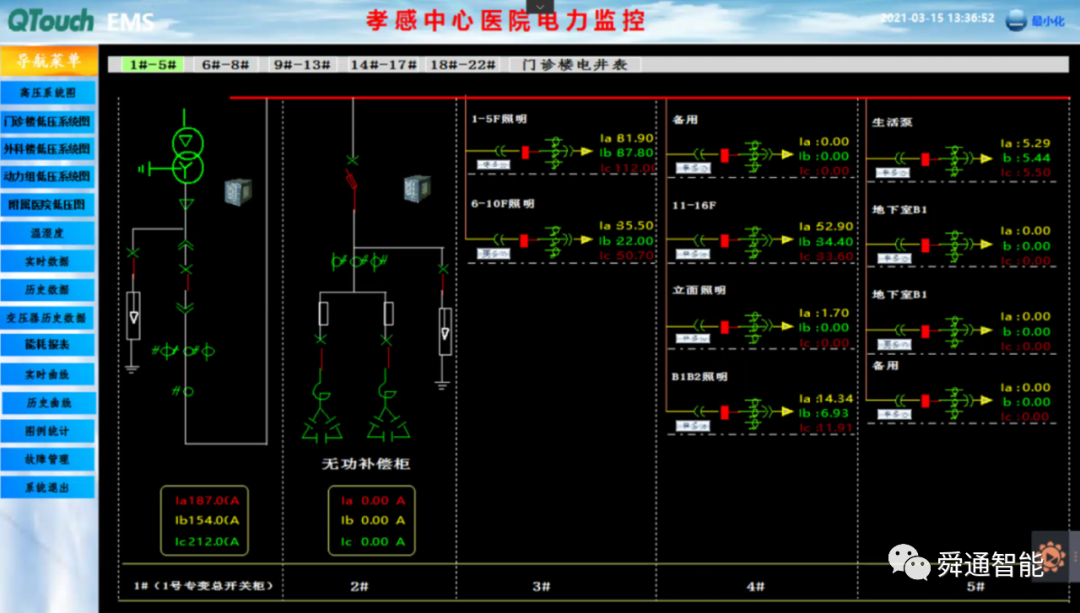
Task: Click yellow arrow of 11-16F feeder
Action: [x=787, y=240]
